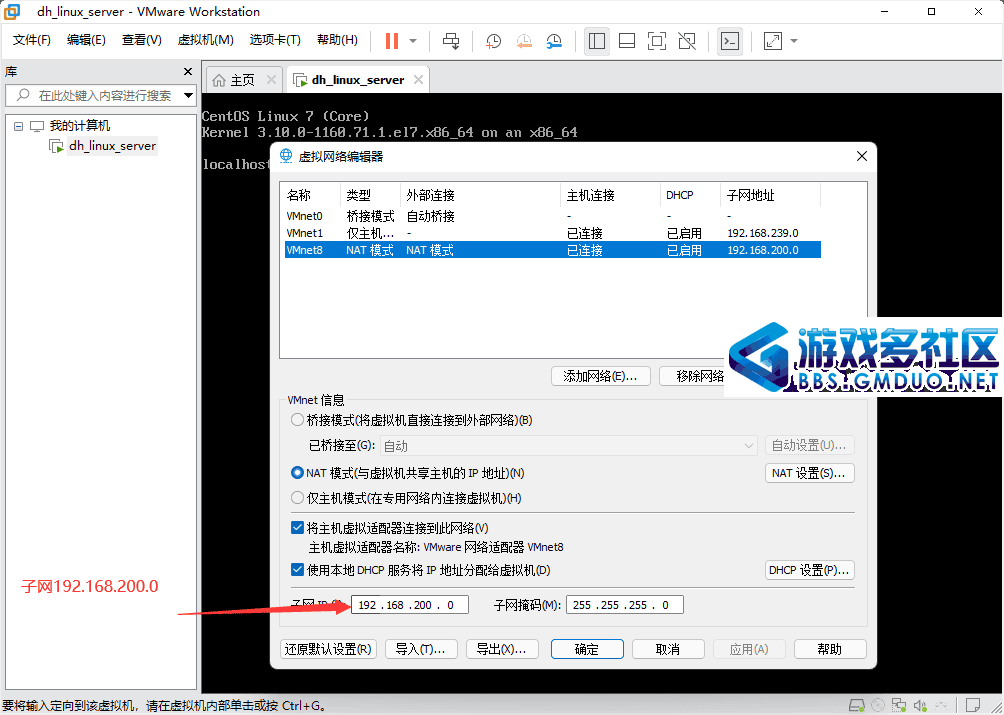
Task: Click the sound card status bar icon
Action: 920,705
